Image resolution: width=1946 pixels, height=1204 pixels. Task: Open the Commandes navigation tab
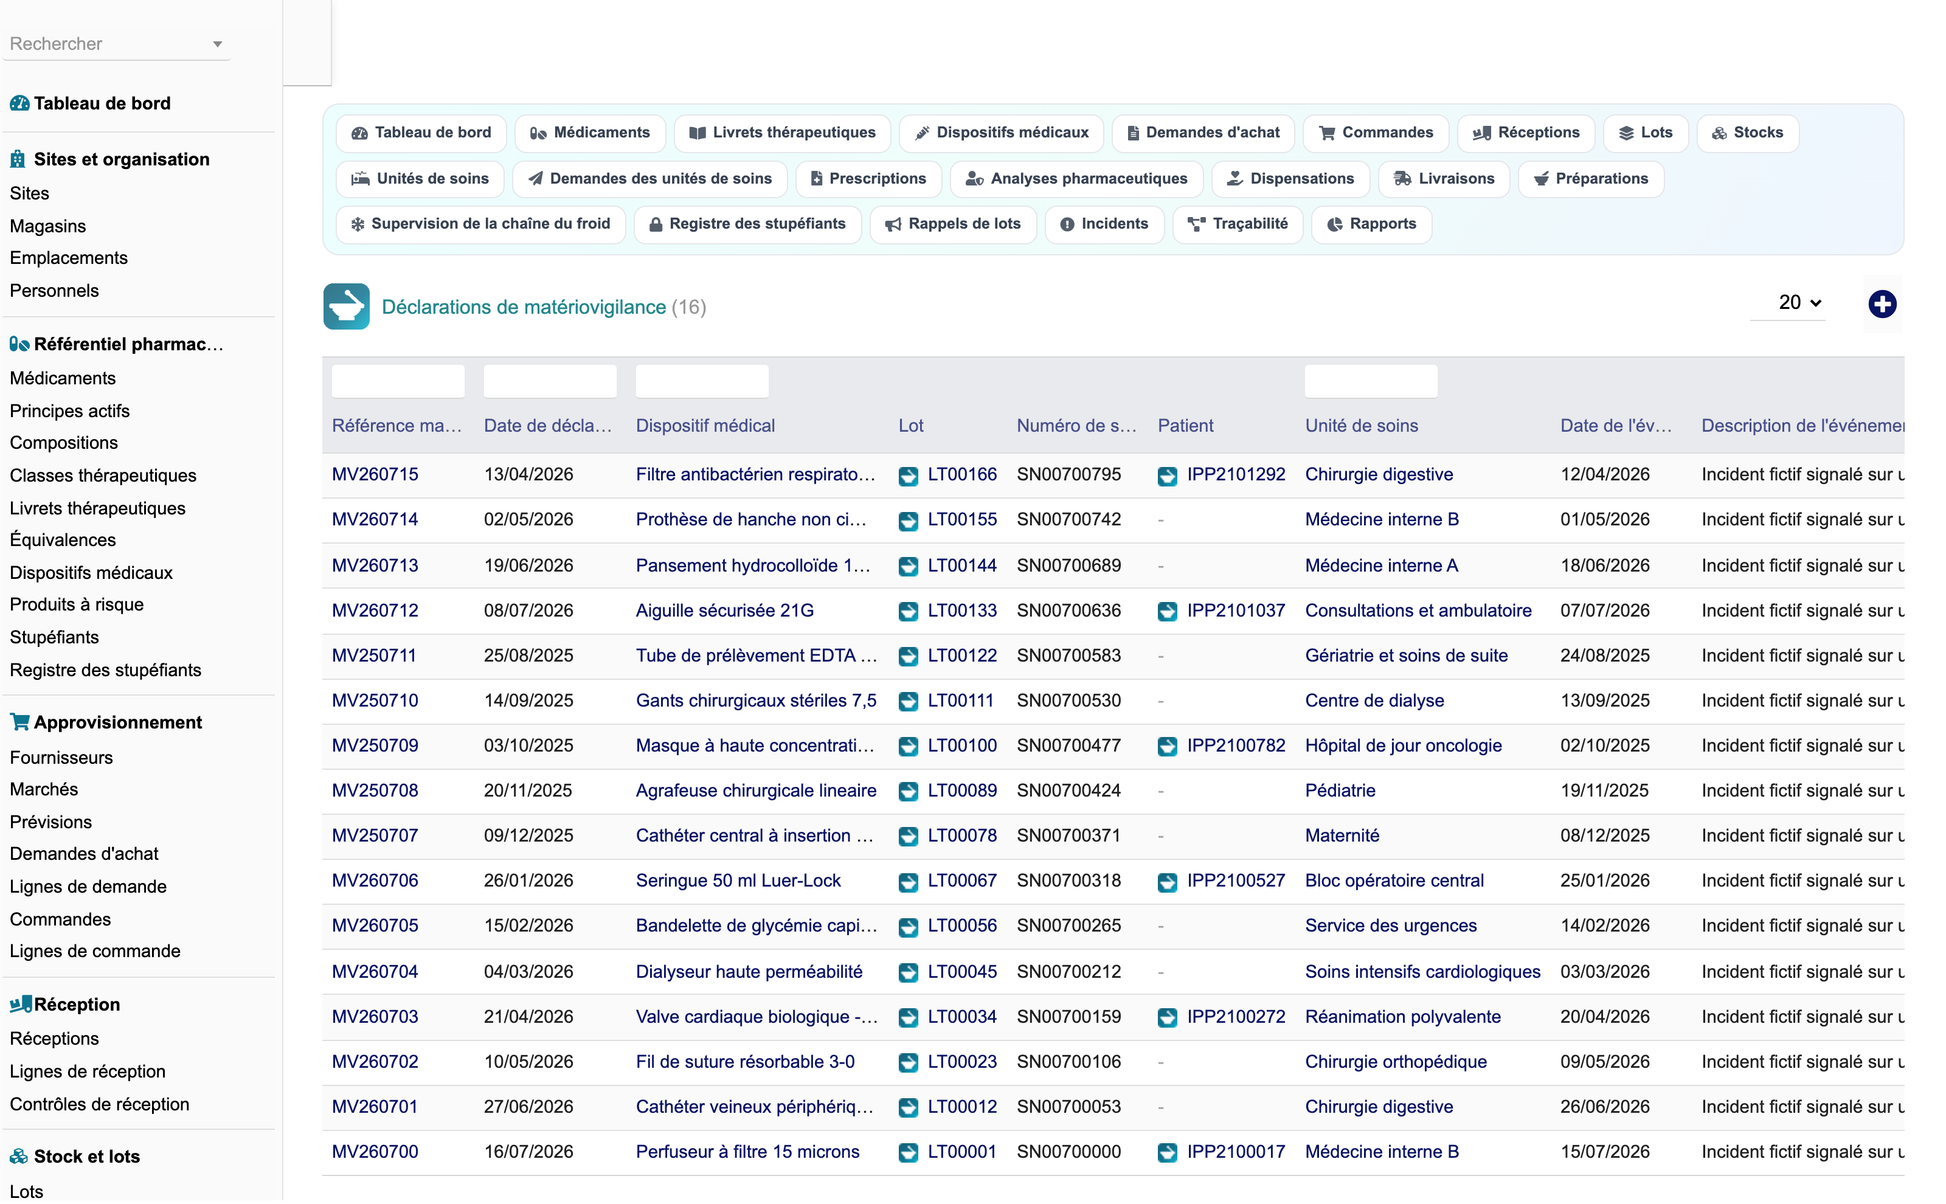pyautogui.click(x=1375, y=133)
